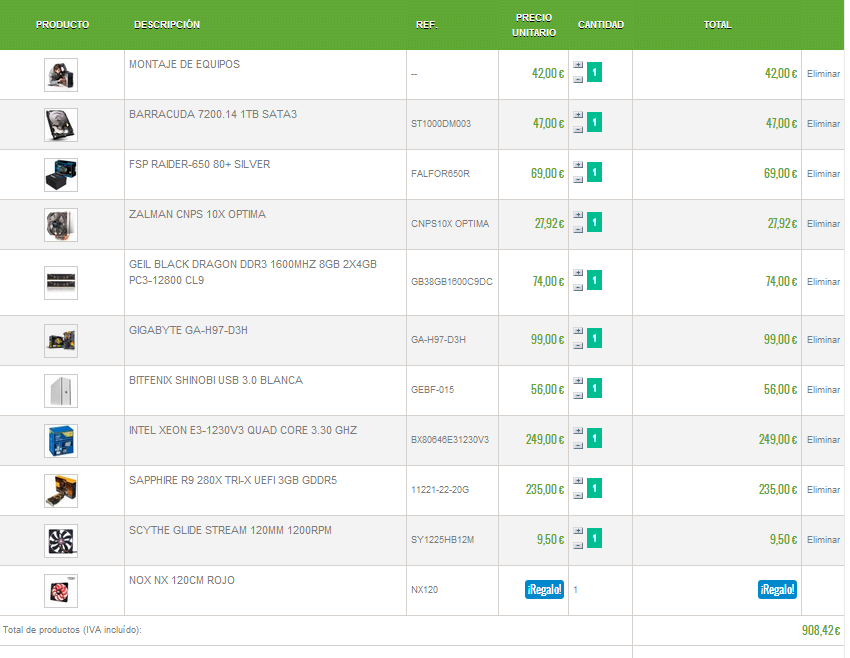Decrease quantity of Bitfenix Shinobi case
This screenshot has height=658, width=850.
[578, 395]
